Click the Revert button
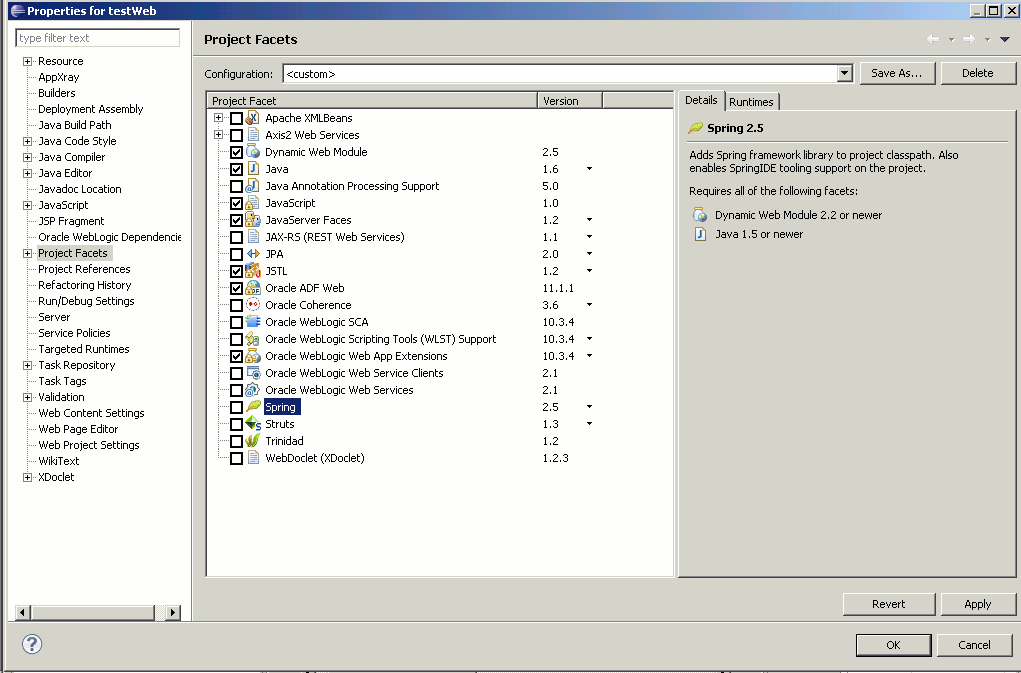Viewport: 1021px width, 673px height. tap(889, 604)
